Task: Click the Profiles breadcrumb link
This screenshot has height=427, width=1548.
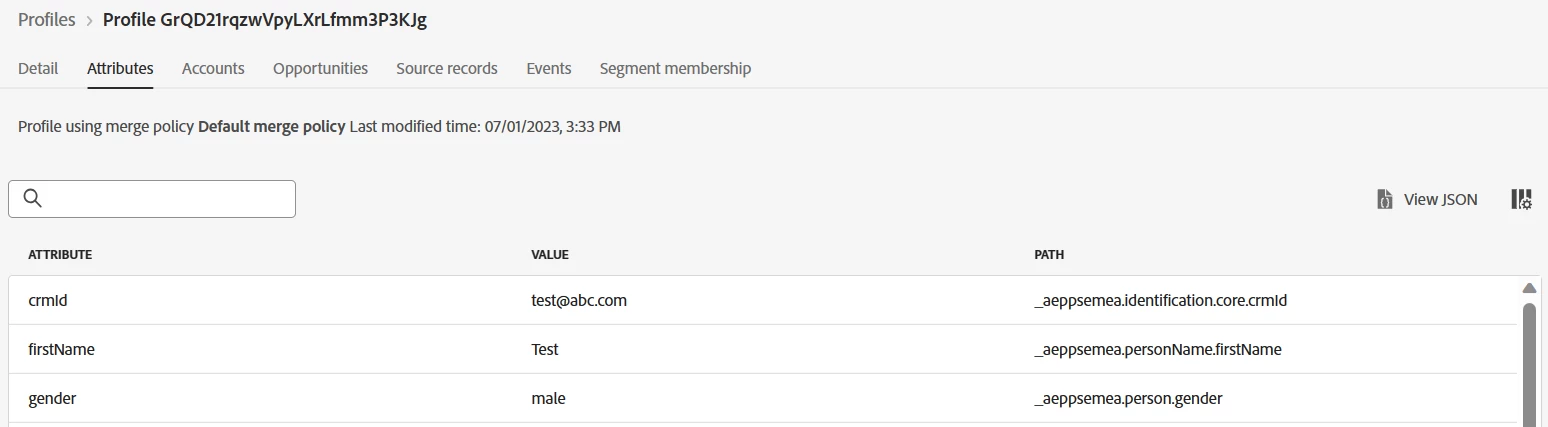Action: 47,20
